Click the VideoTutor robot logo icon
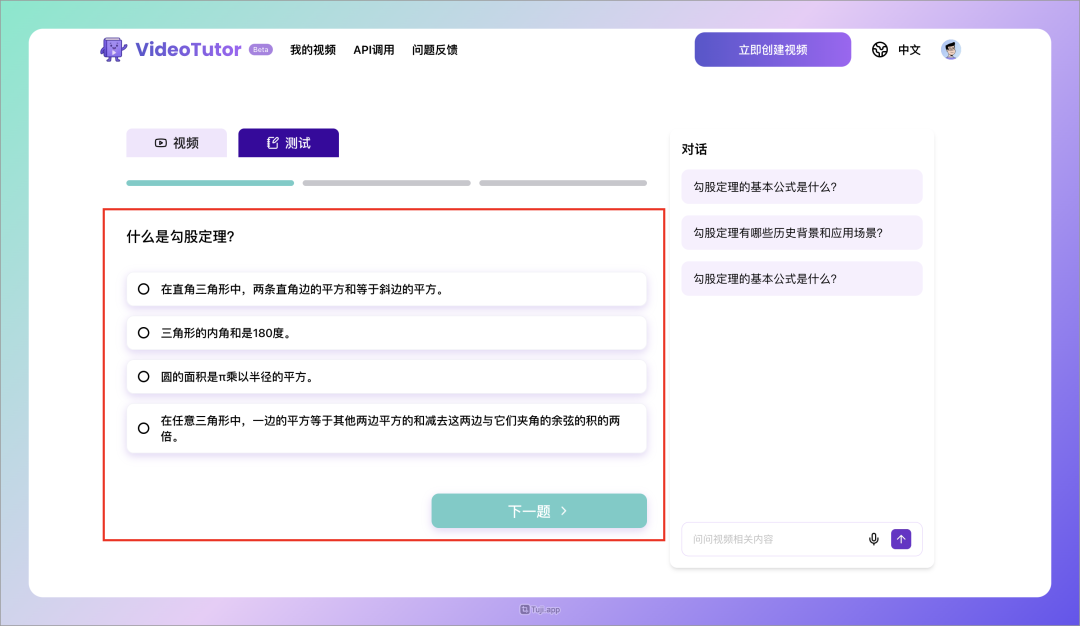The width and height of the screenshot is (1080, 626). click(113, 50)
